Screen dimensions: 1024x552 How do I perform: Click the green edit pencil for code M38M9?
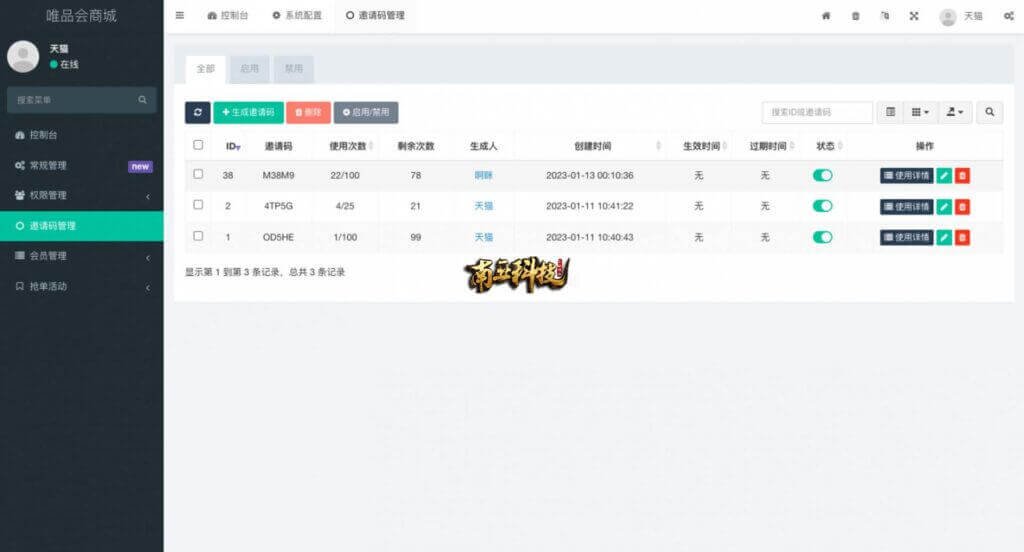(944, 176)
